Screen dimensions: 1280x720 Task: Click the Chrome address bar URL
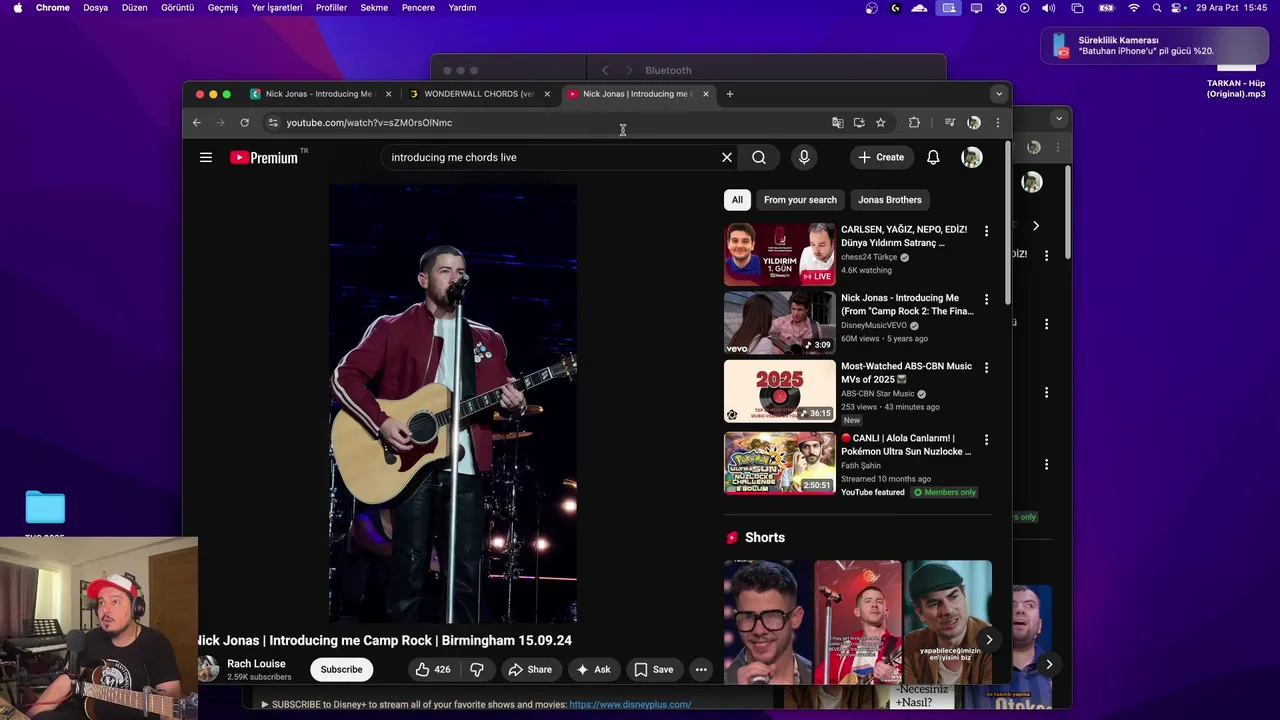click(369, 122)
